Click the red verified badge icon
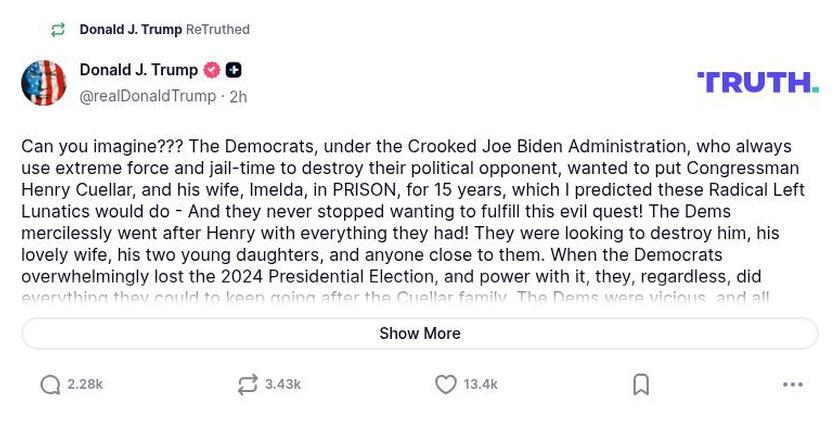 pos(212,70)
